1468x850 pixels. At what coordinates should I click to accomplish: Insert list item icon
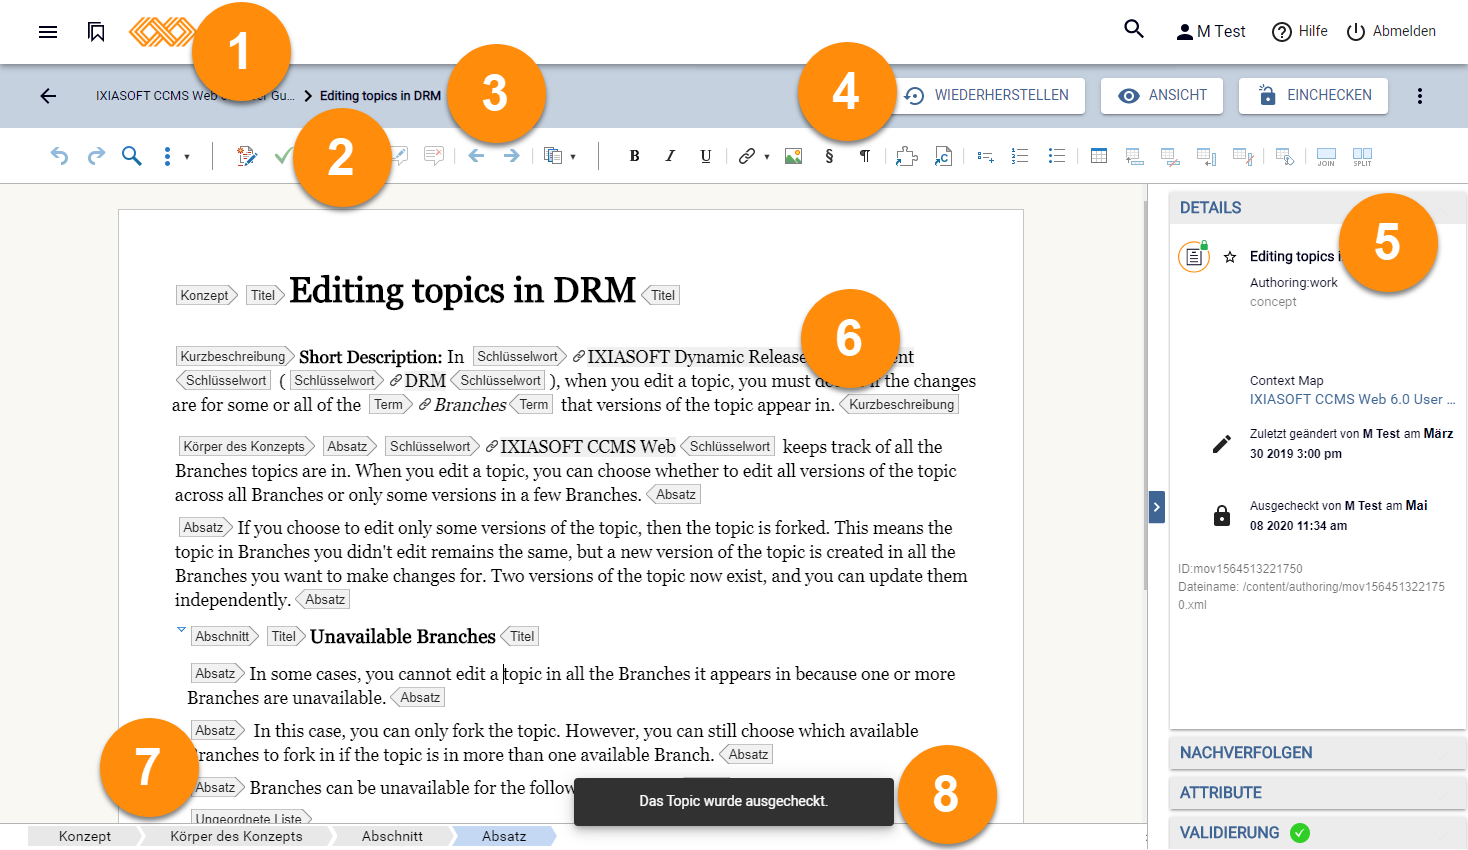point(985,156)
